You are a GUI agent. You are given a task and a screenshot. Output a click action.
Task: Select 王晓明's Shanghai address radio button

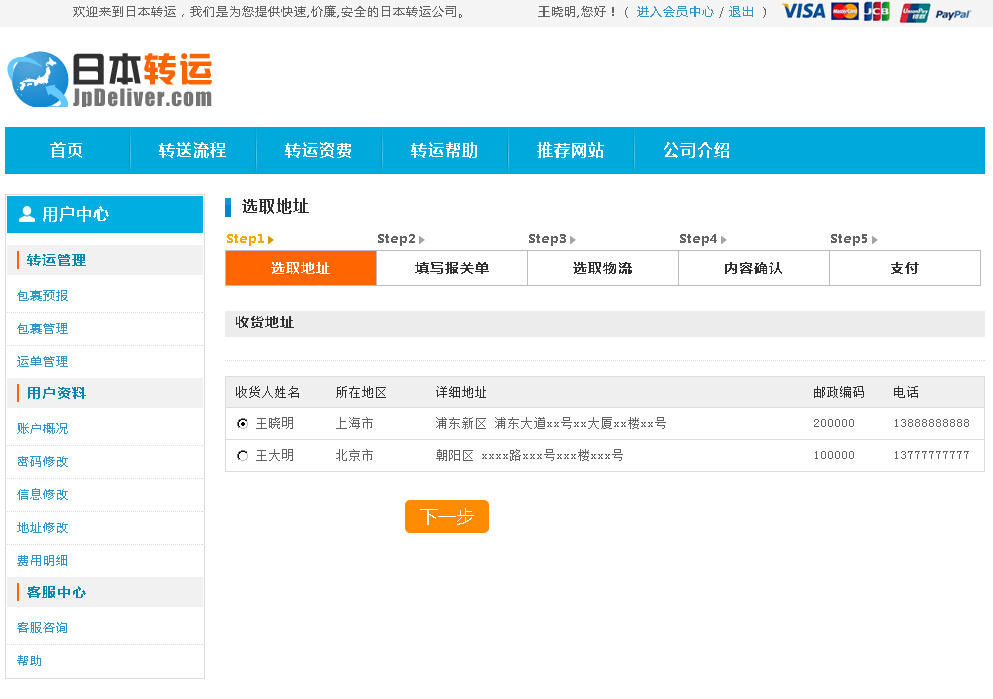pyautogui.click(x=242, y=423)
